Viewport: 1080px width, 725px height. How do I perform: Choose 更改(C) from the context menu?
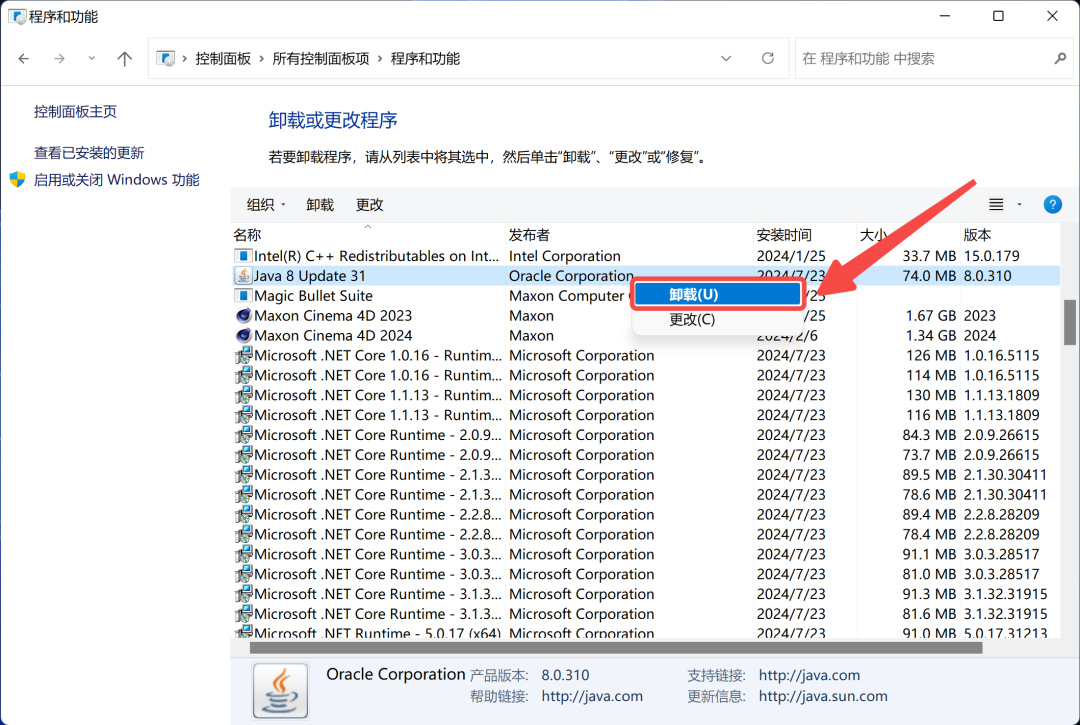pos(717,319)
